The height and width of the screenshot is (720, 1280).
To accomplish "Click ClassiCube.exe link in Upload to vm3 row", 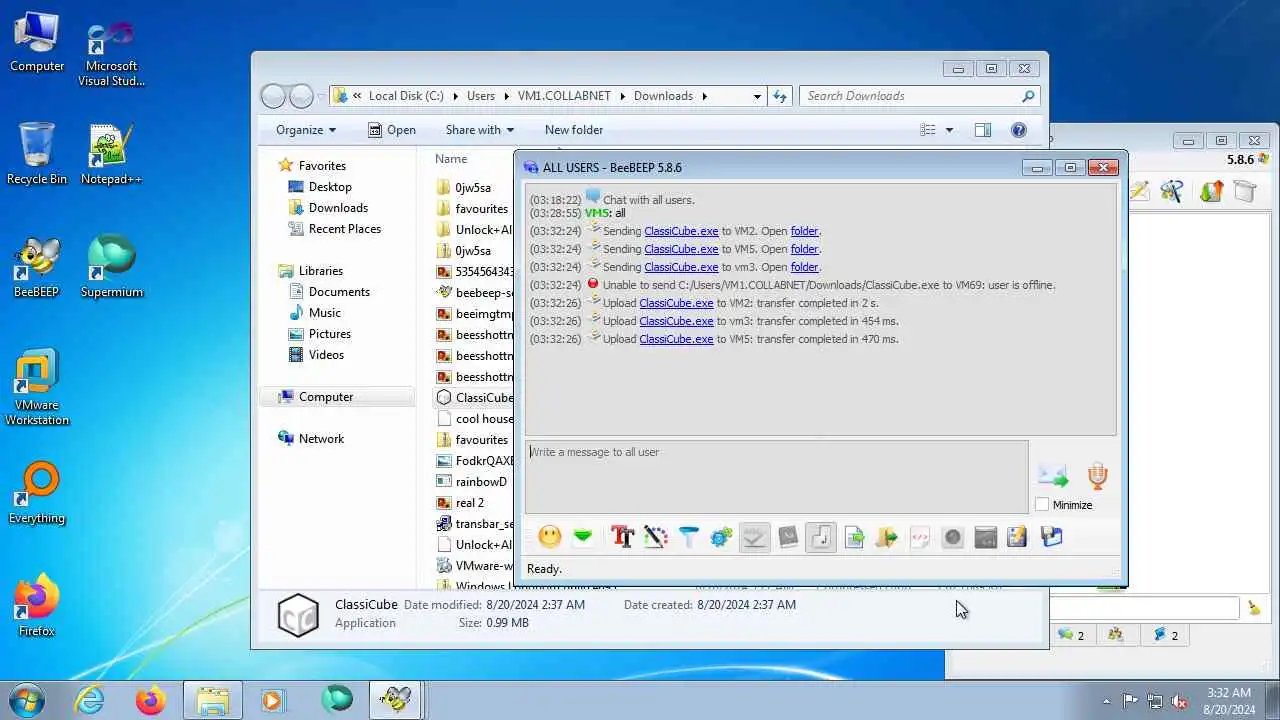I will pyautogui.click(x=676, y=321).
